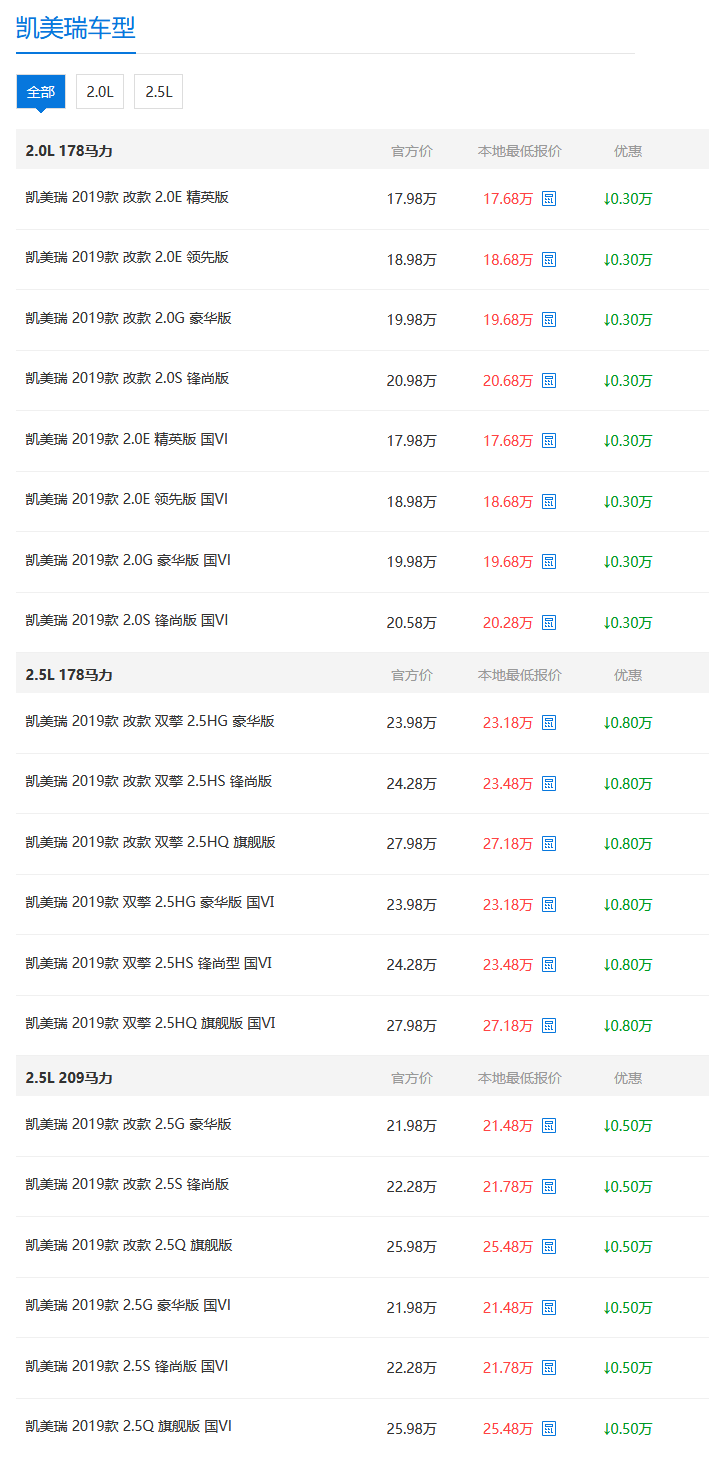Click 21.78万 price for 改款 2.5S 锋尚版
This screenshot has width=709, height=1457.
tap(508, 1187)
